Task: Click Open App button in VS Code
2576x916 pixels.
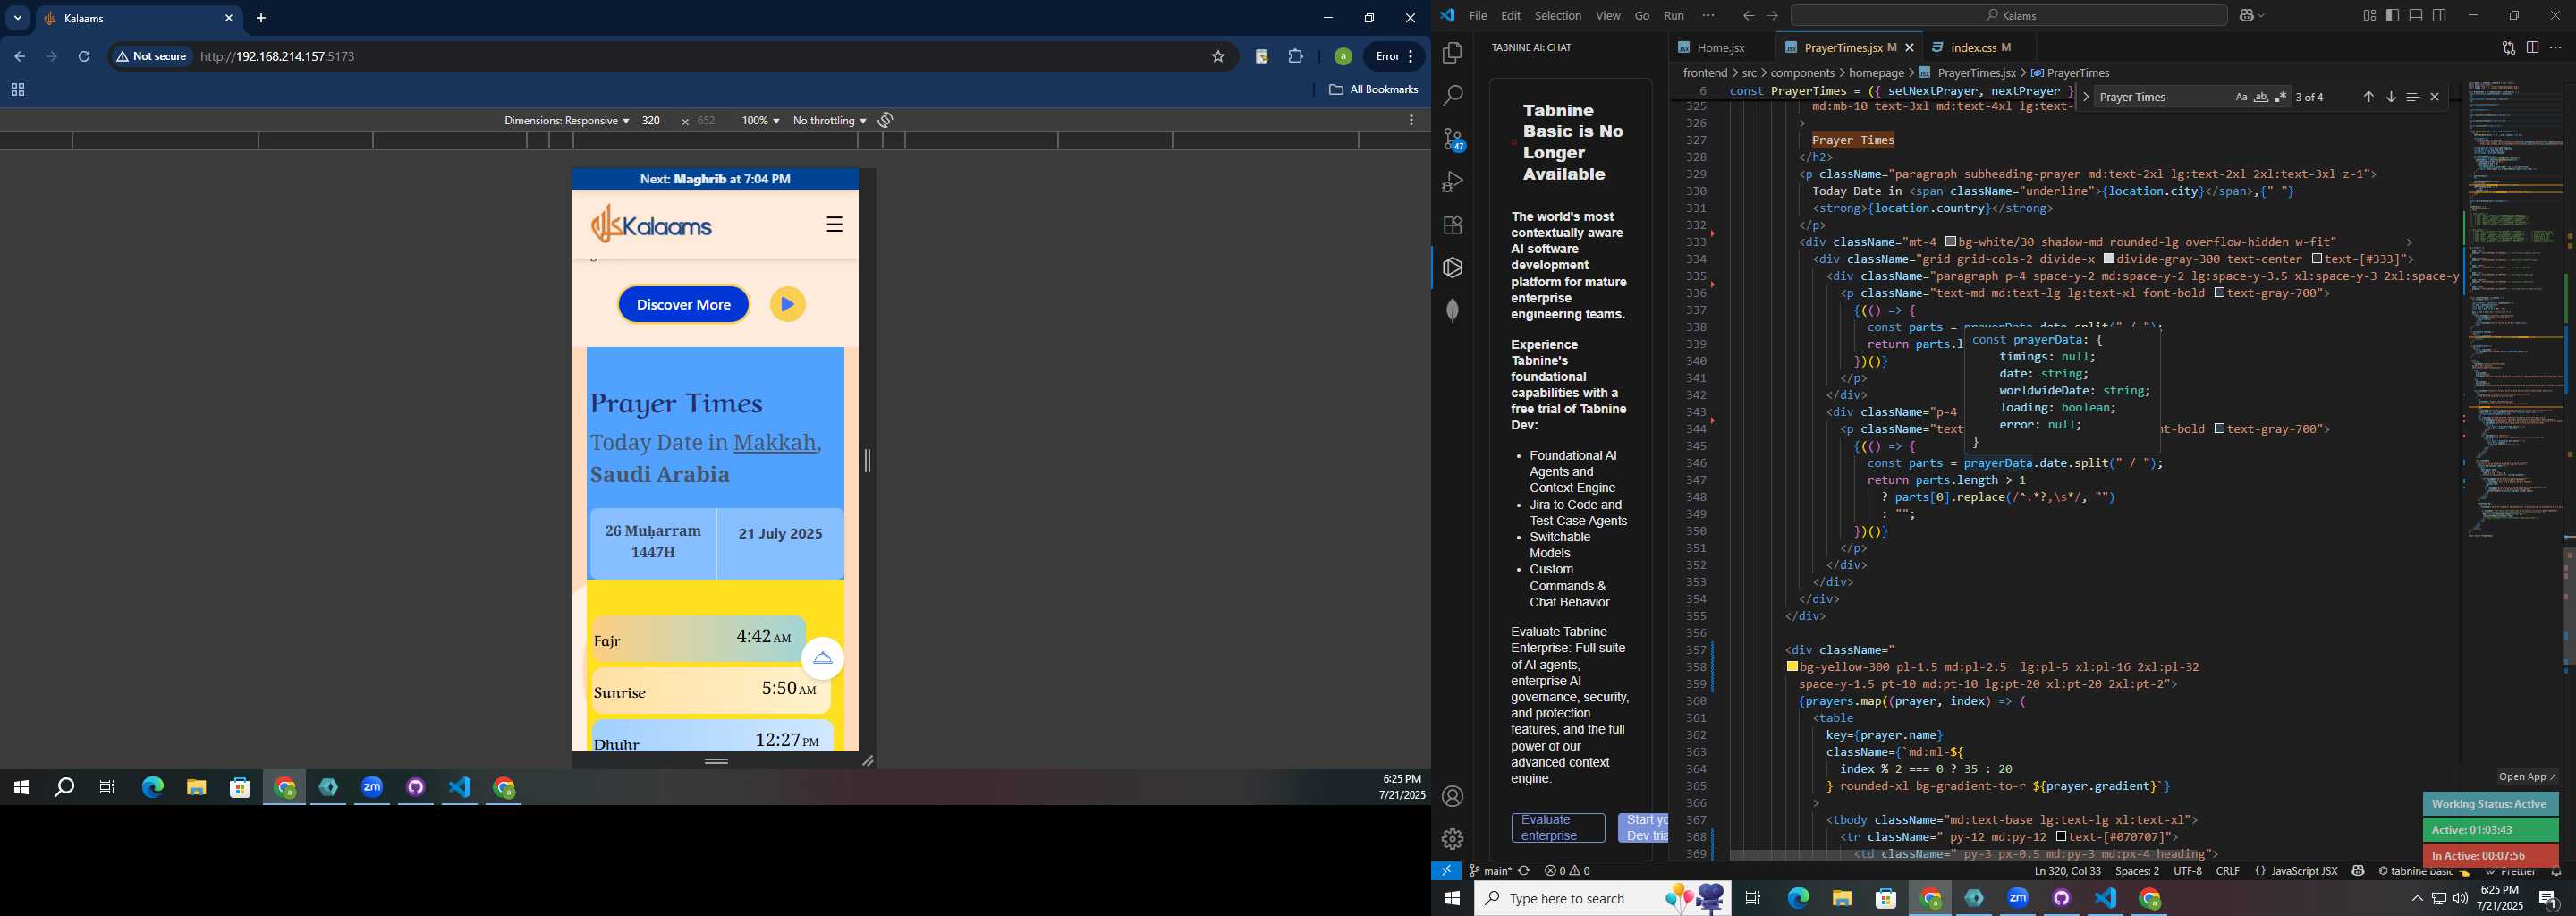Action: [x=2526, y=777]
